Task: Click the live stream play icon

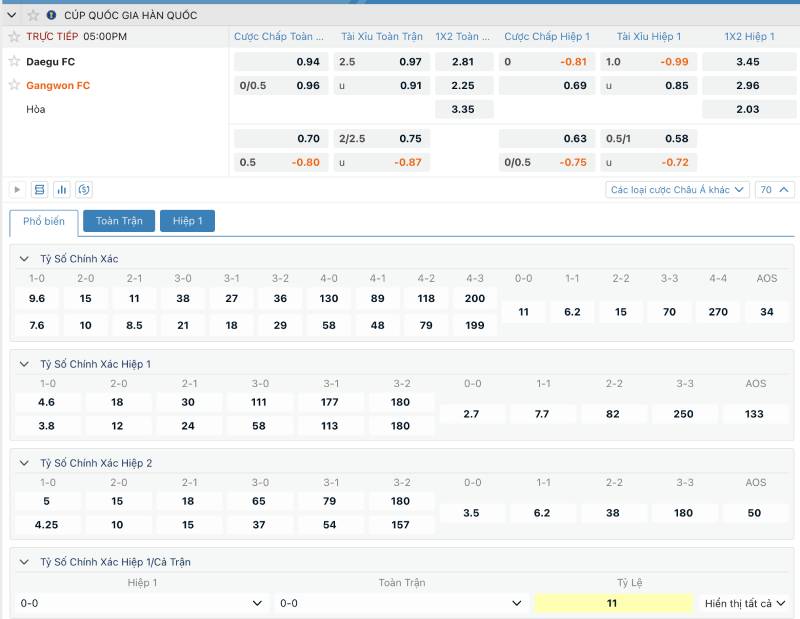Action: click(x=17, y=189)
